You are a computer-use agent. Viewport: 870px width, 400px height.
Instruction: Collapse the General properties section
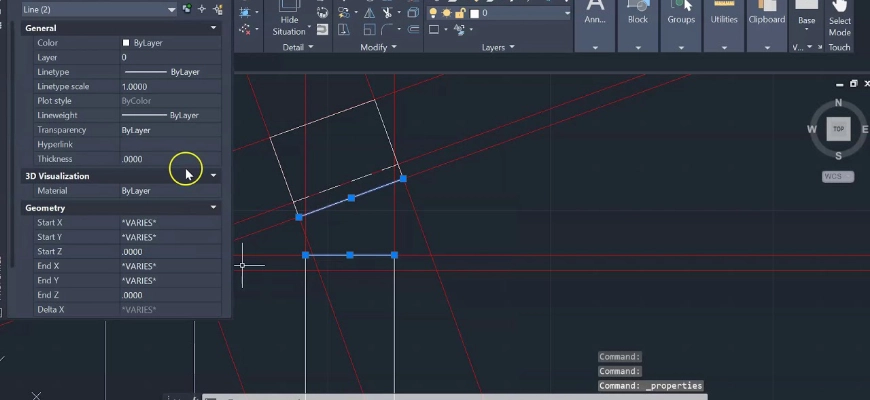[x=213, y=28]
